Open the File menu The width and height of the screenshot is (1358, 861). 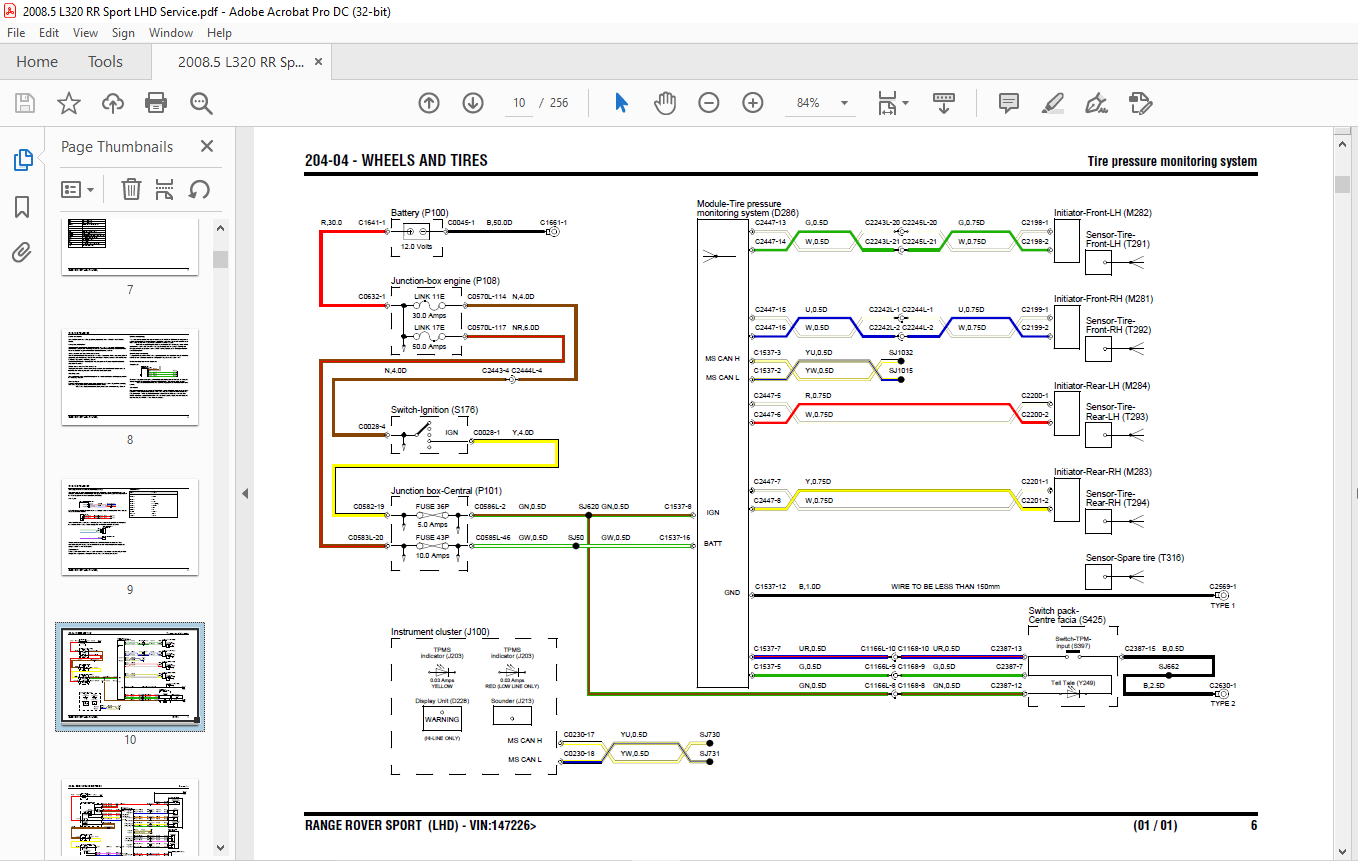[x=16, y=33]
